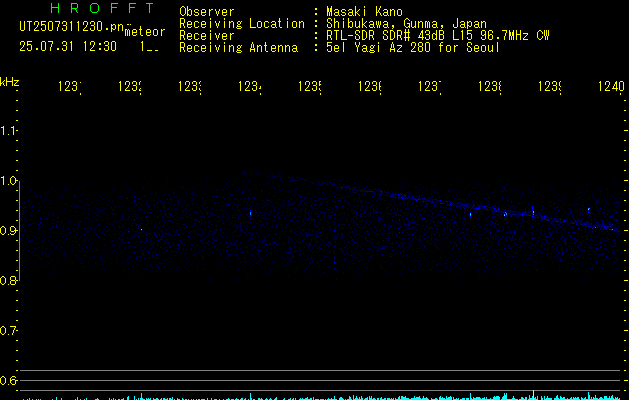The height and width of the screenshot is (400, 629).
Task: Click the 0.7 kHz frequency tick label
Action: point(8,331)
